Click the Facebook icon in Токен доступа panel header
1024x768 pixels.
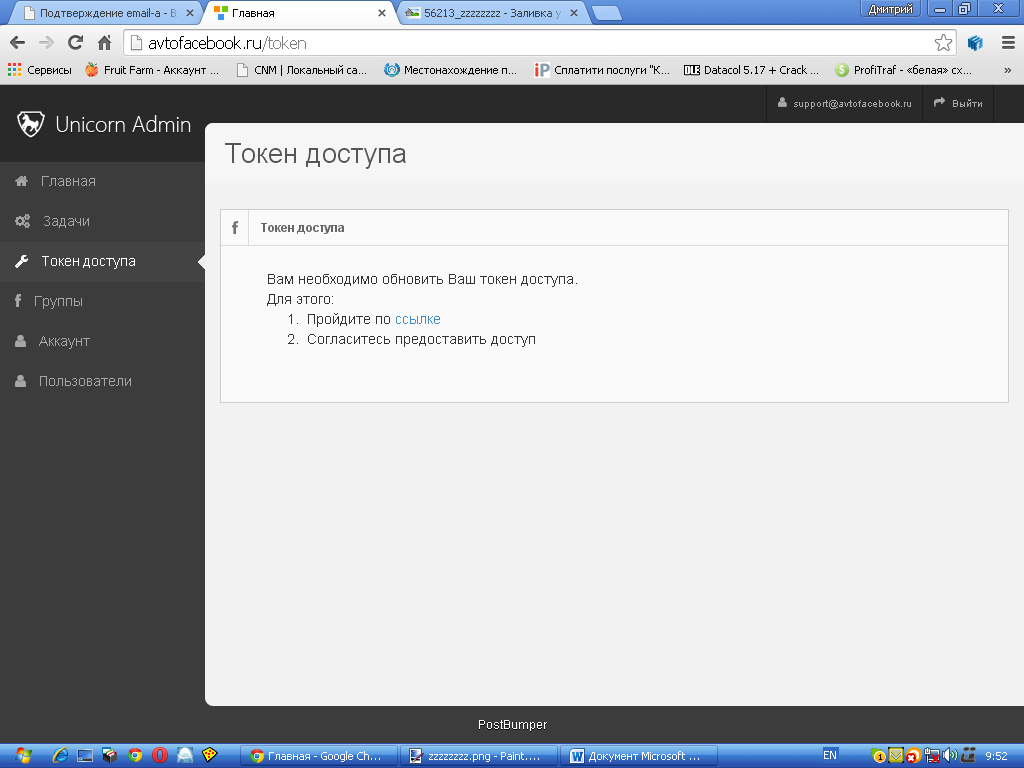click(x=235, y=228)
